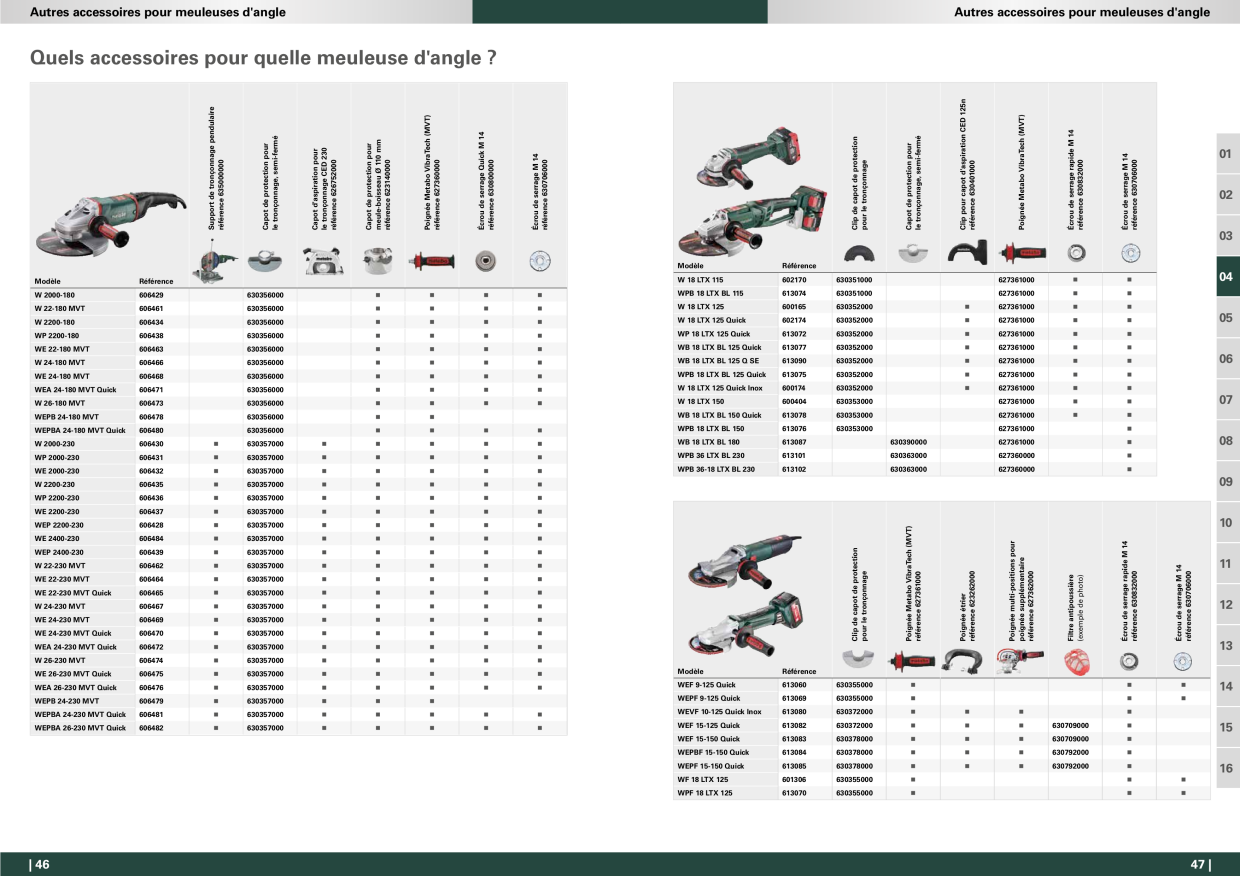
Task: Click model "WEF 9-125 Quick"
Action: pos(706,684)
